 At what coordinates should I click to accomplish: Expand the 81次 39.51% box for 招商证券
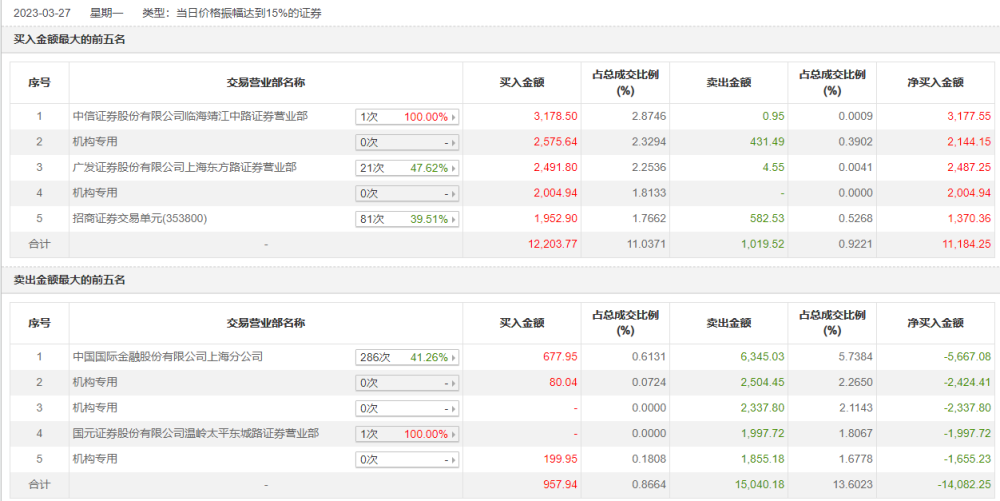[407, 219]
